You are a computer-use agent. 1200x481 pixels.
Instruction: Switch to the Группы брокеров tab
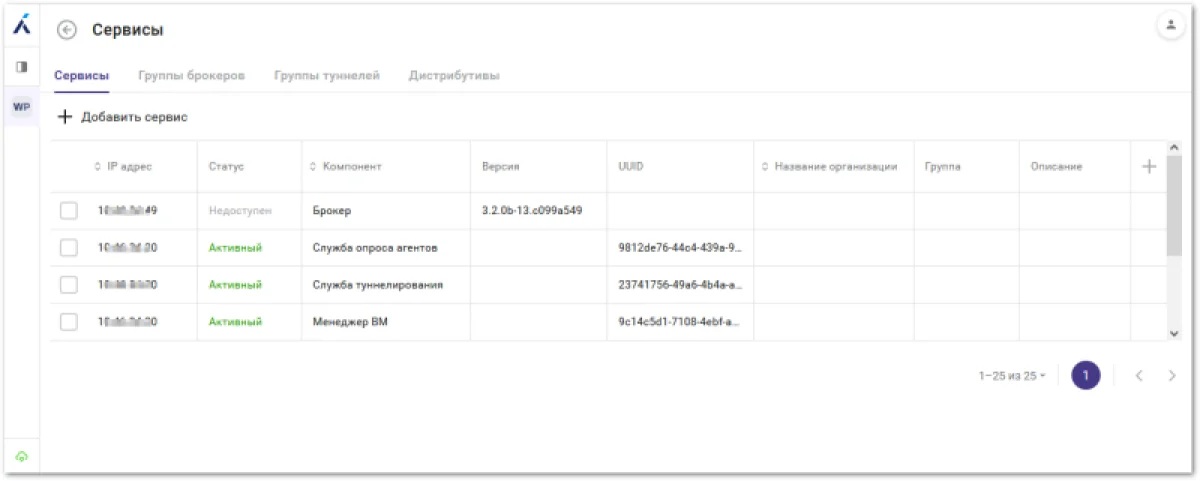coord(191,76)
